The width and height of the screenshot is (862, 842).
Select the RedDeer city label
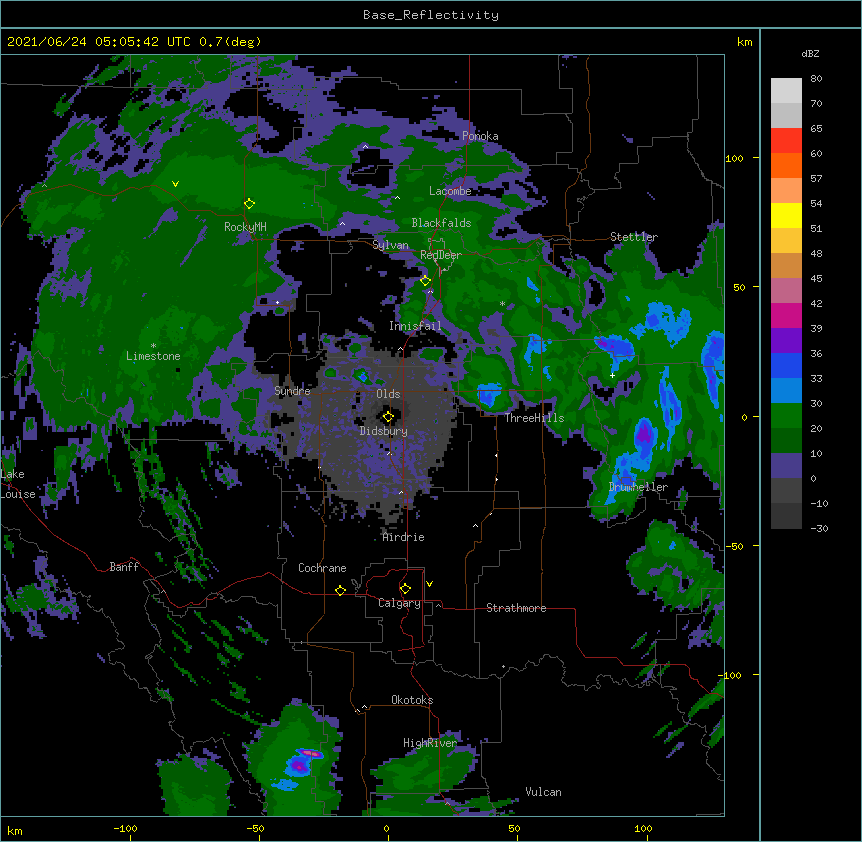[x=441, y=255]
